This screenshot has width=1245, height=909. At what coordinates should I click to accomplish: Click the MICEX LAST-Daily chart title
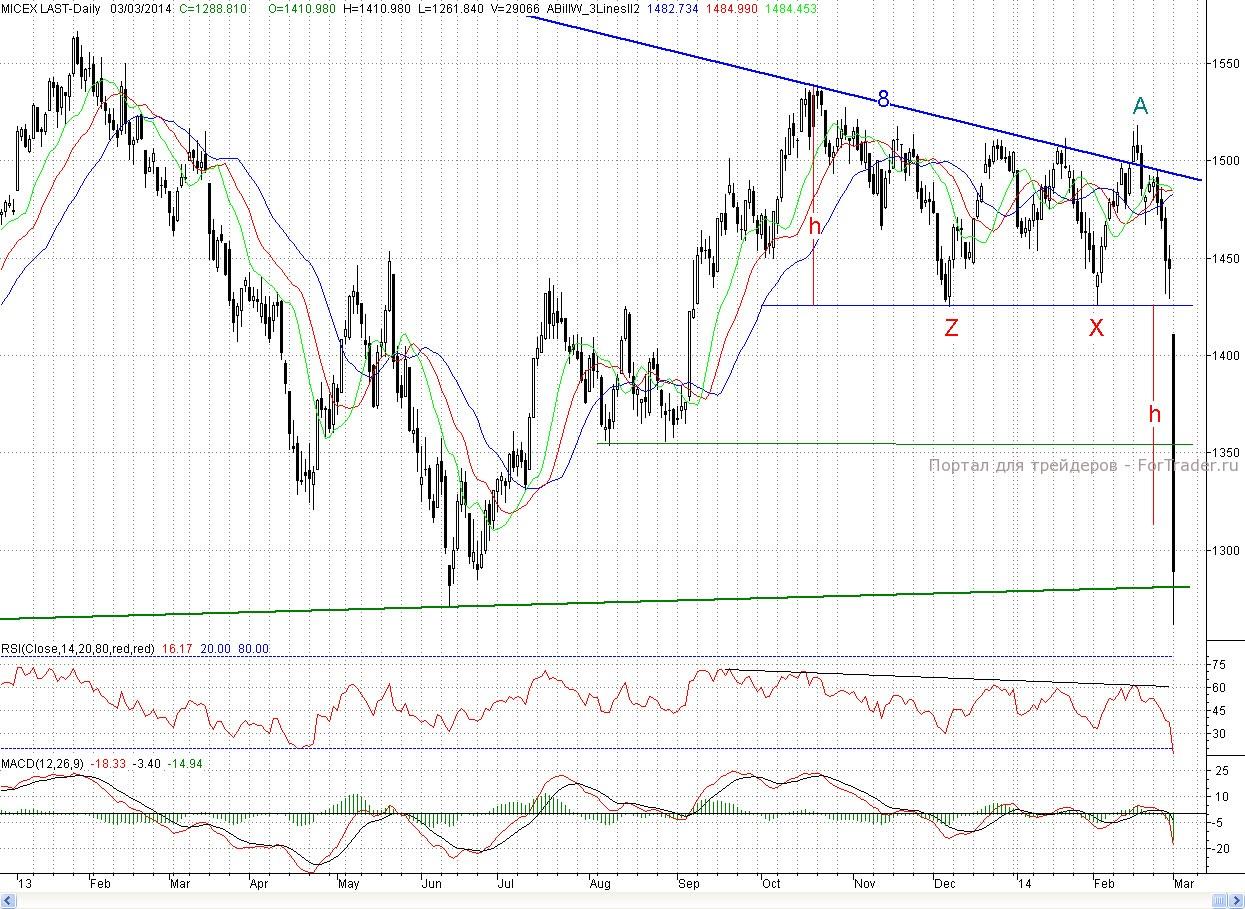(x=49, y=7)
